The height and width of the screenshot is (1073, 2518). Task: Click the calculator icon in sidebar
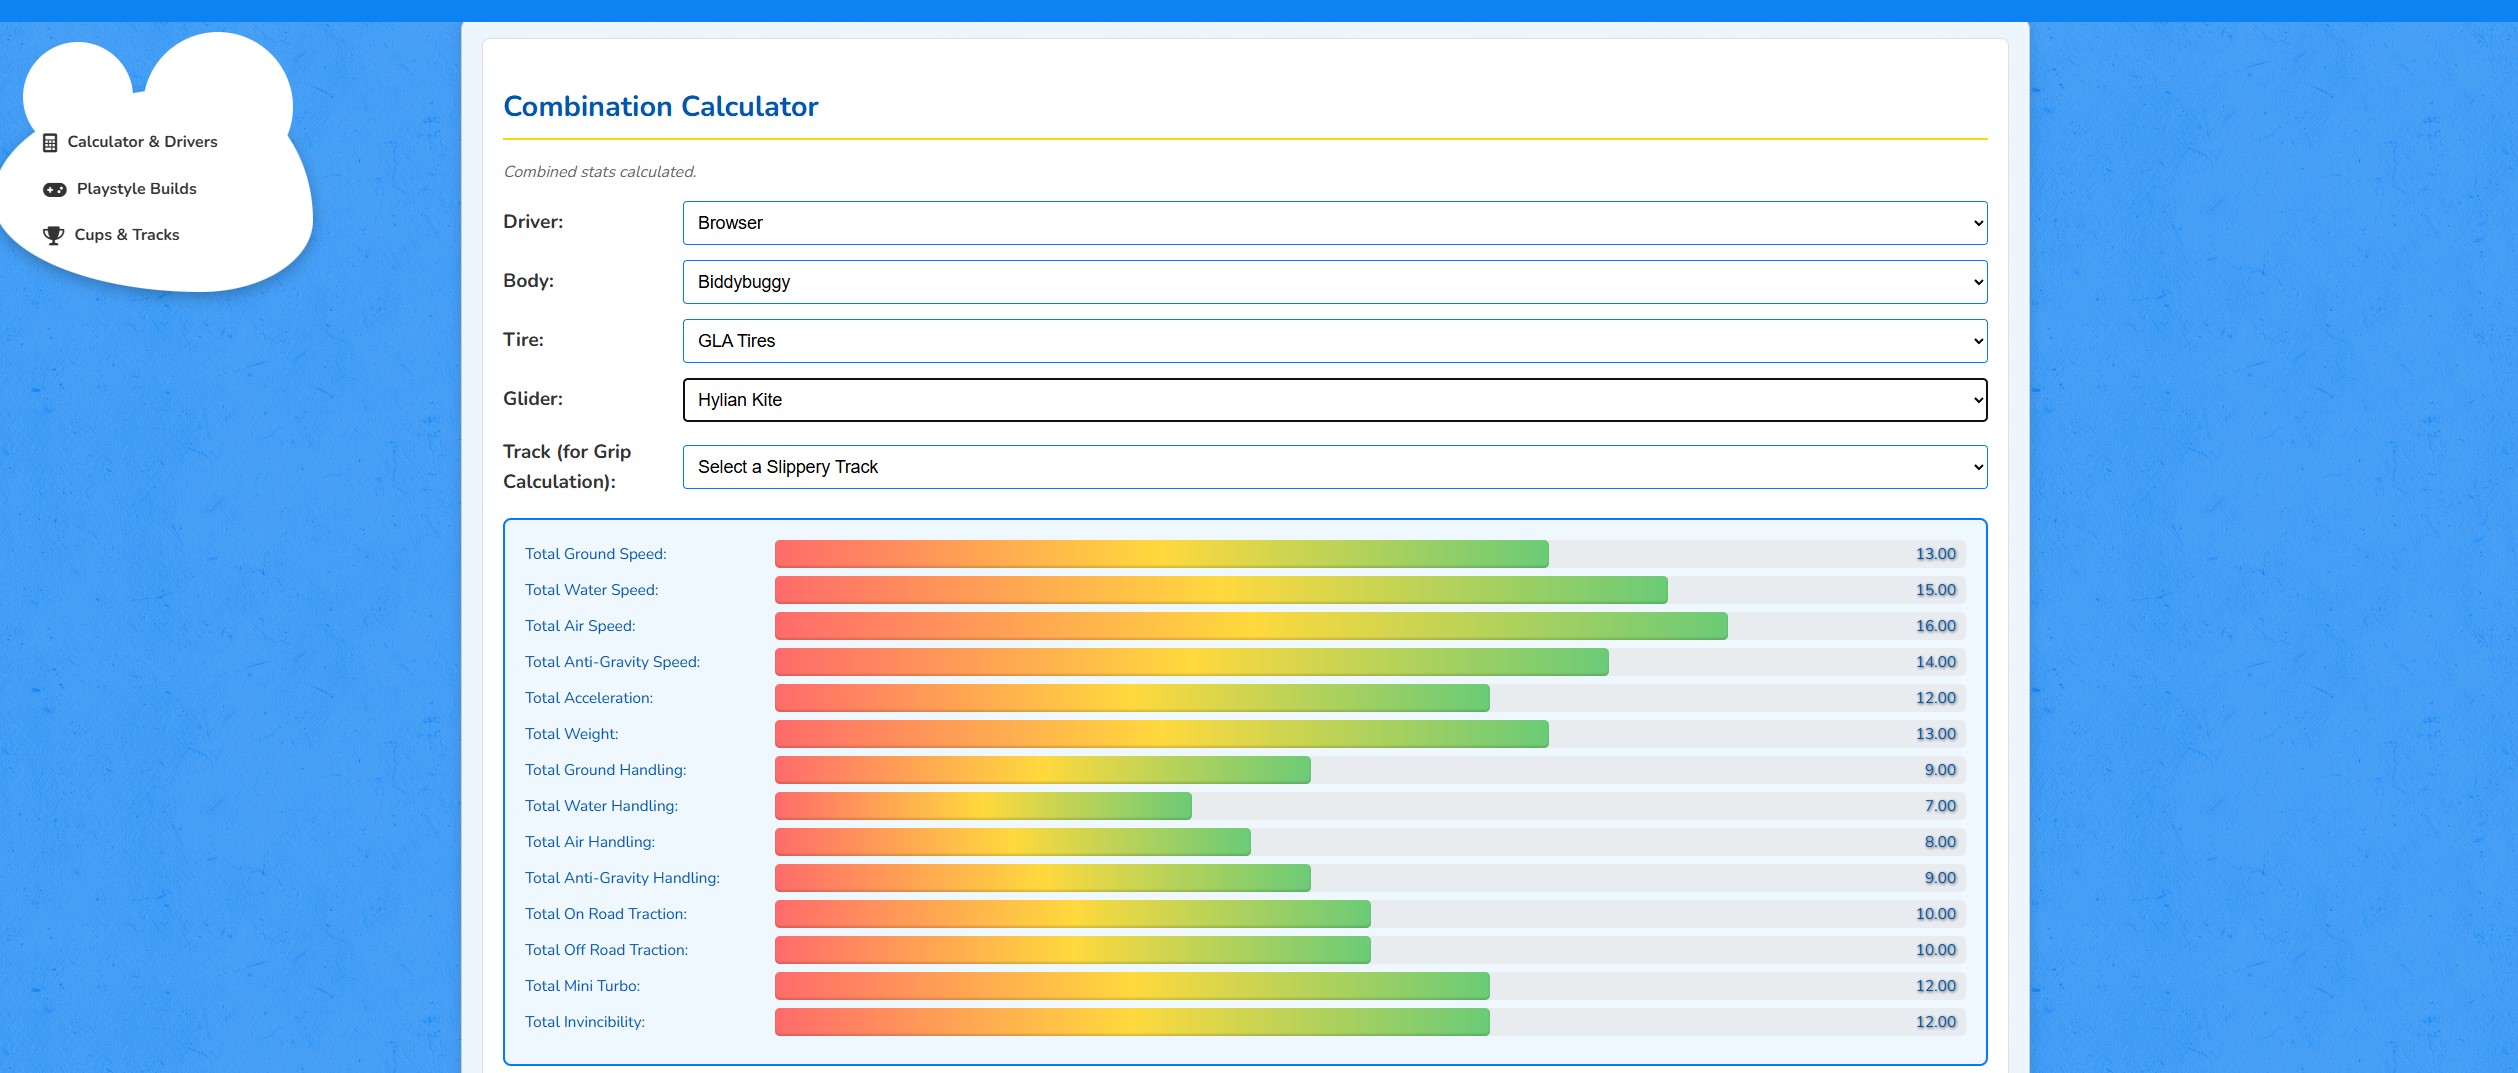(x=50, y=143)
